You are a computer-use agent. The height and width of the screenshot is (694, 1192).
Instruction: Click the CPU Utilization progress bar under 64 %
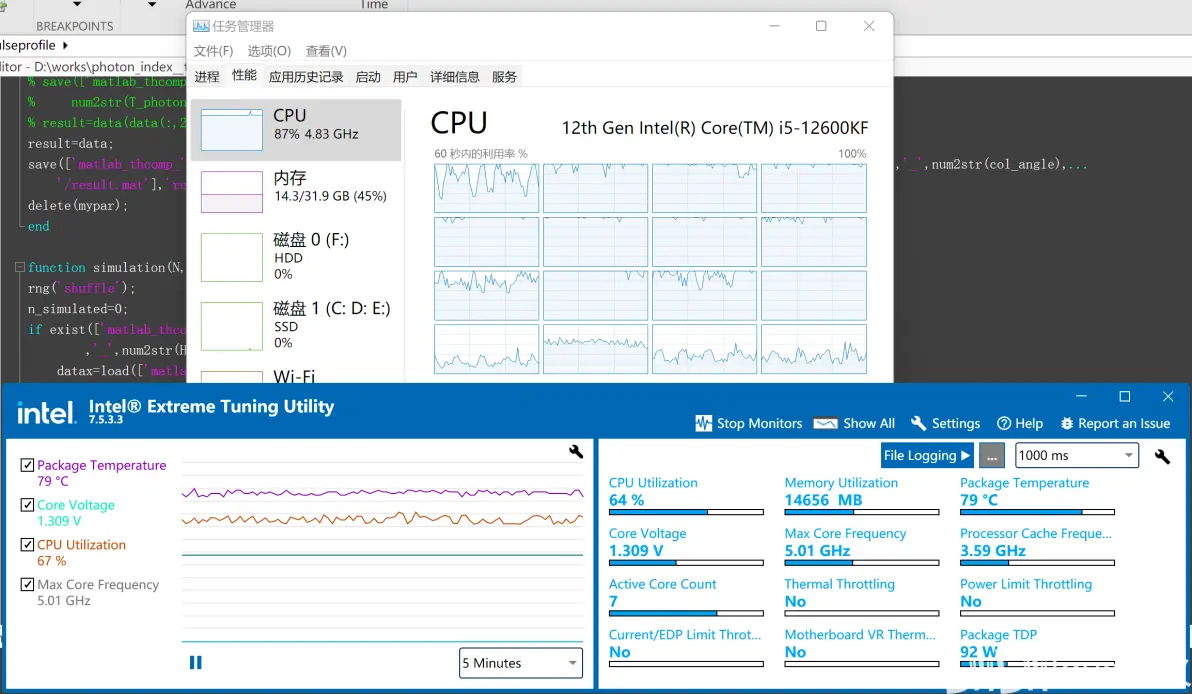click(x=686, y=512)
